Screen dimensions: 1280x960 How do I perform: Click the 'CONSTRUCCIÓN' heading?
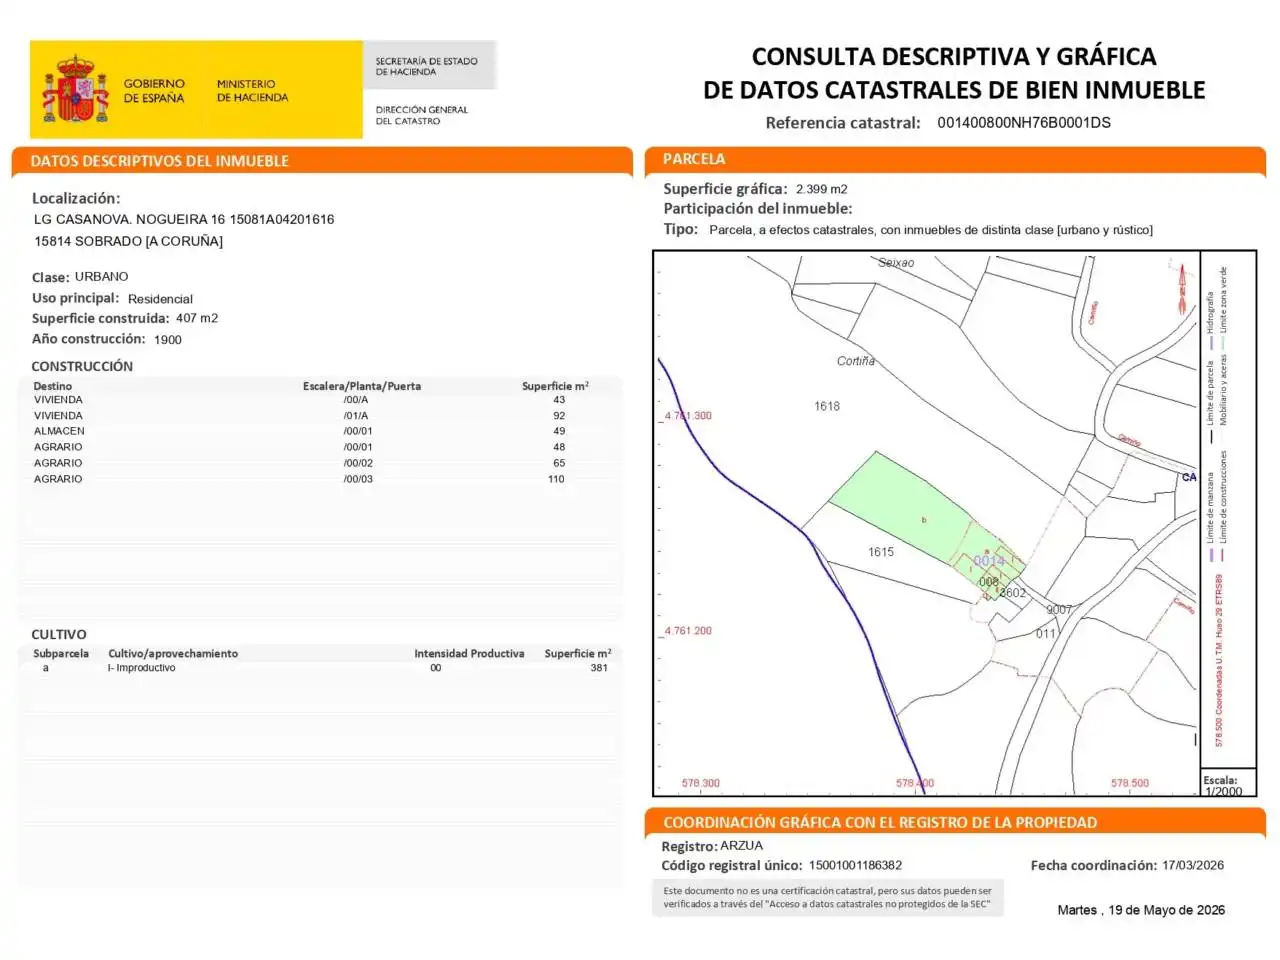tap(82, 366)
